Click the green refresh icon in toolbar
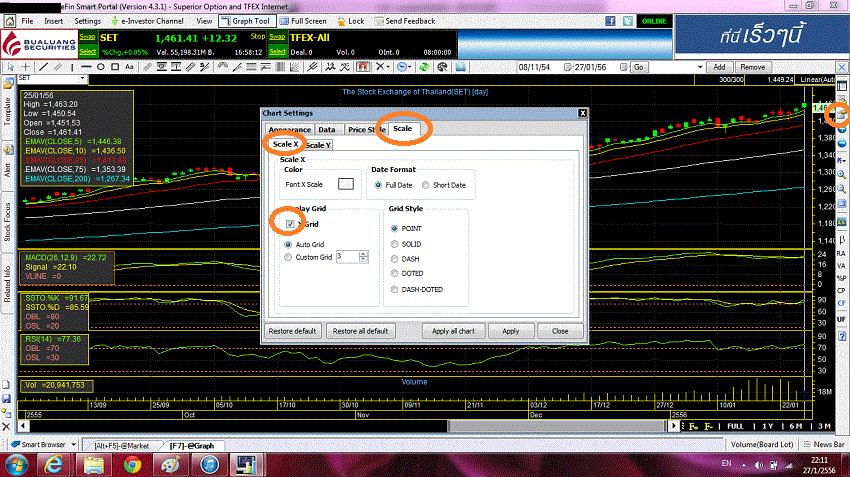 click(424, 67)
